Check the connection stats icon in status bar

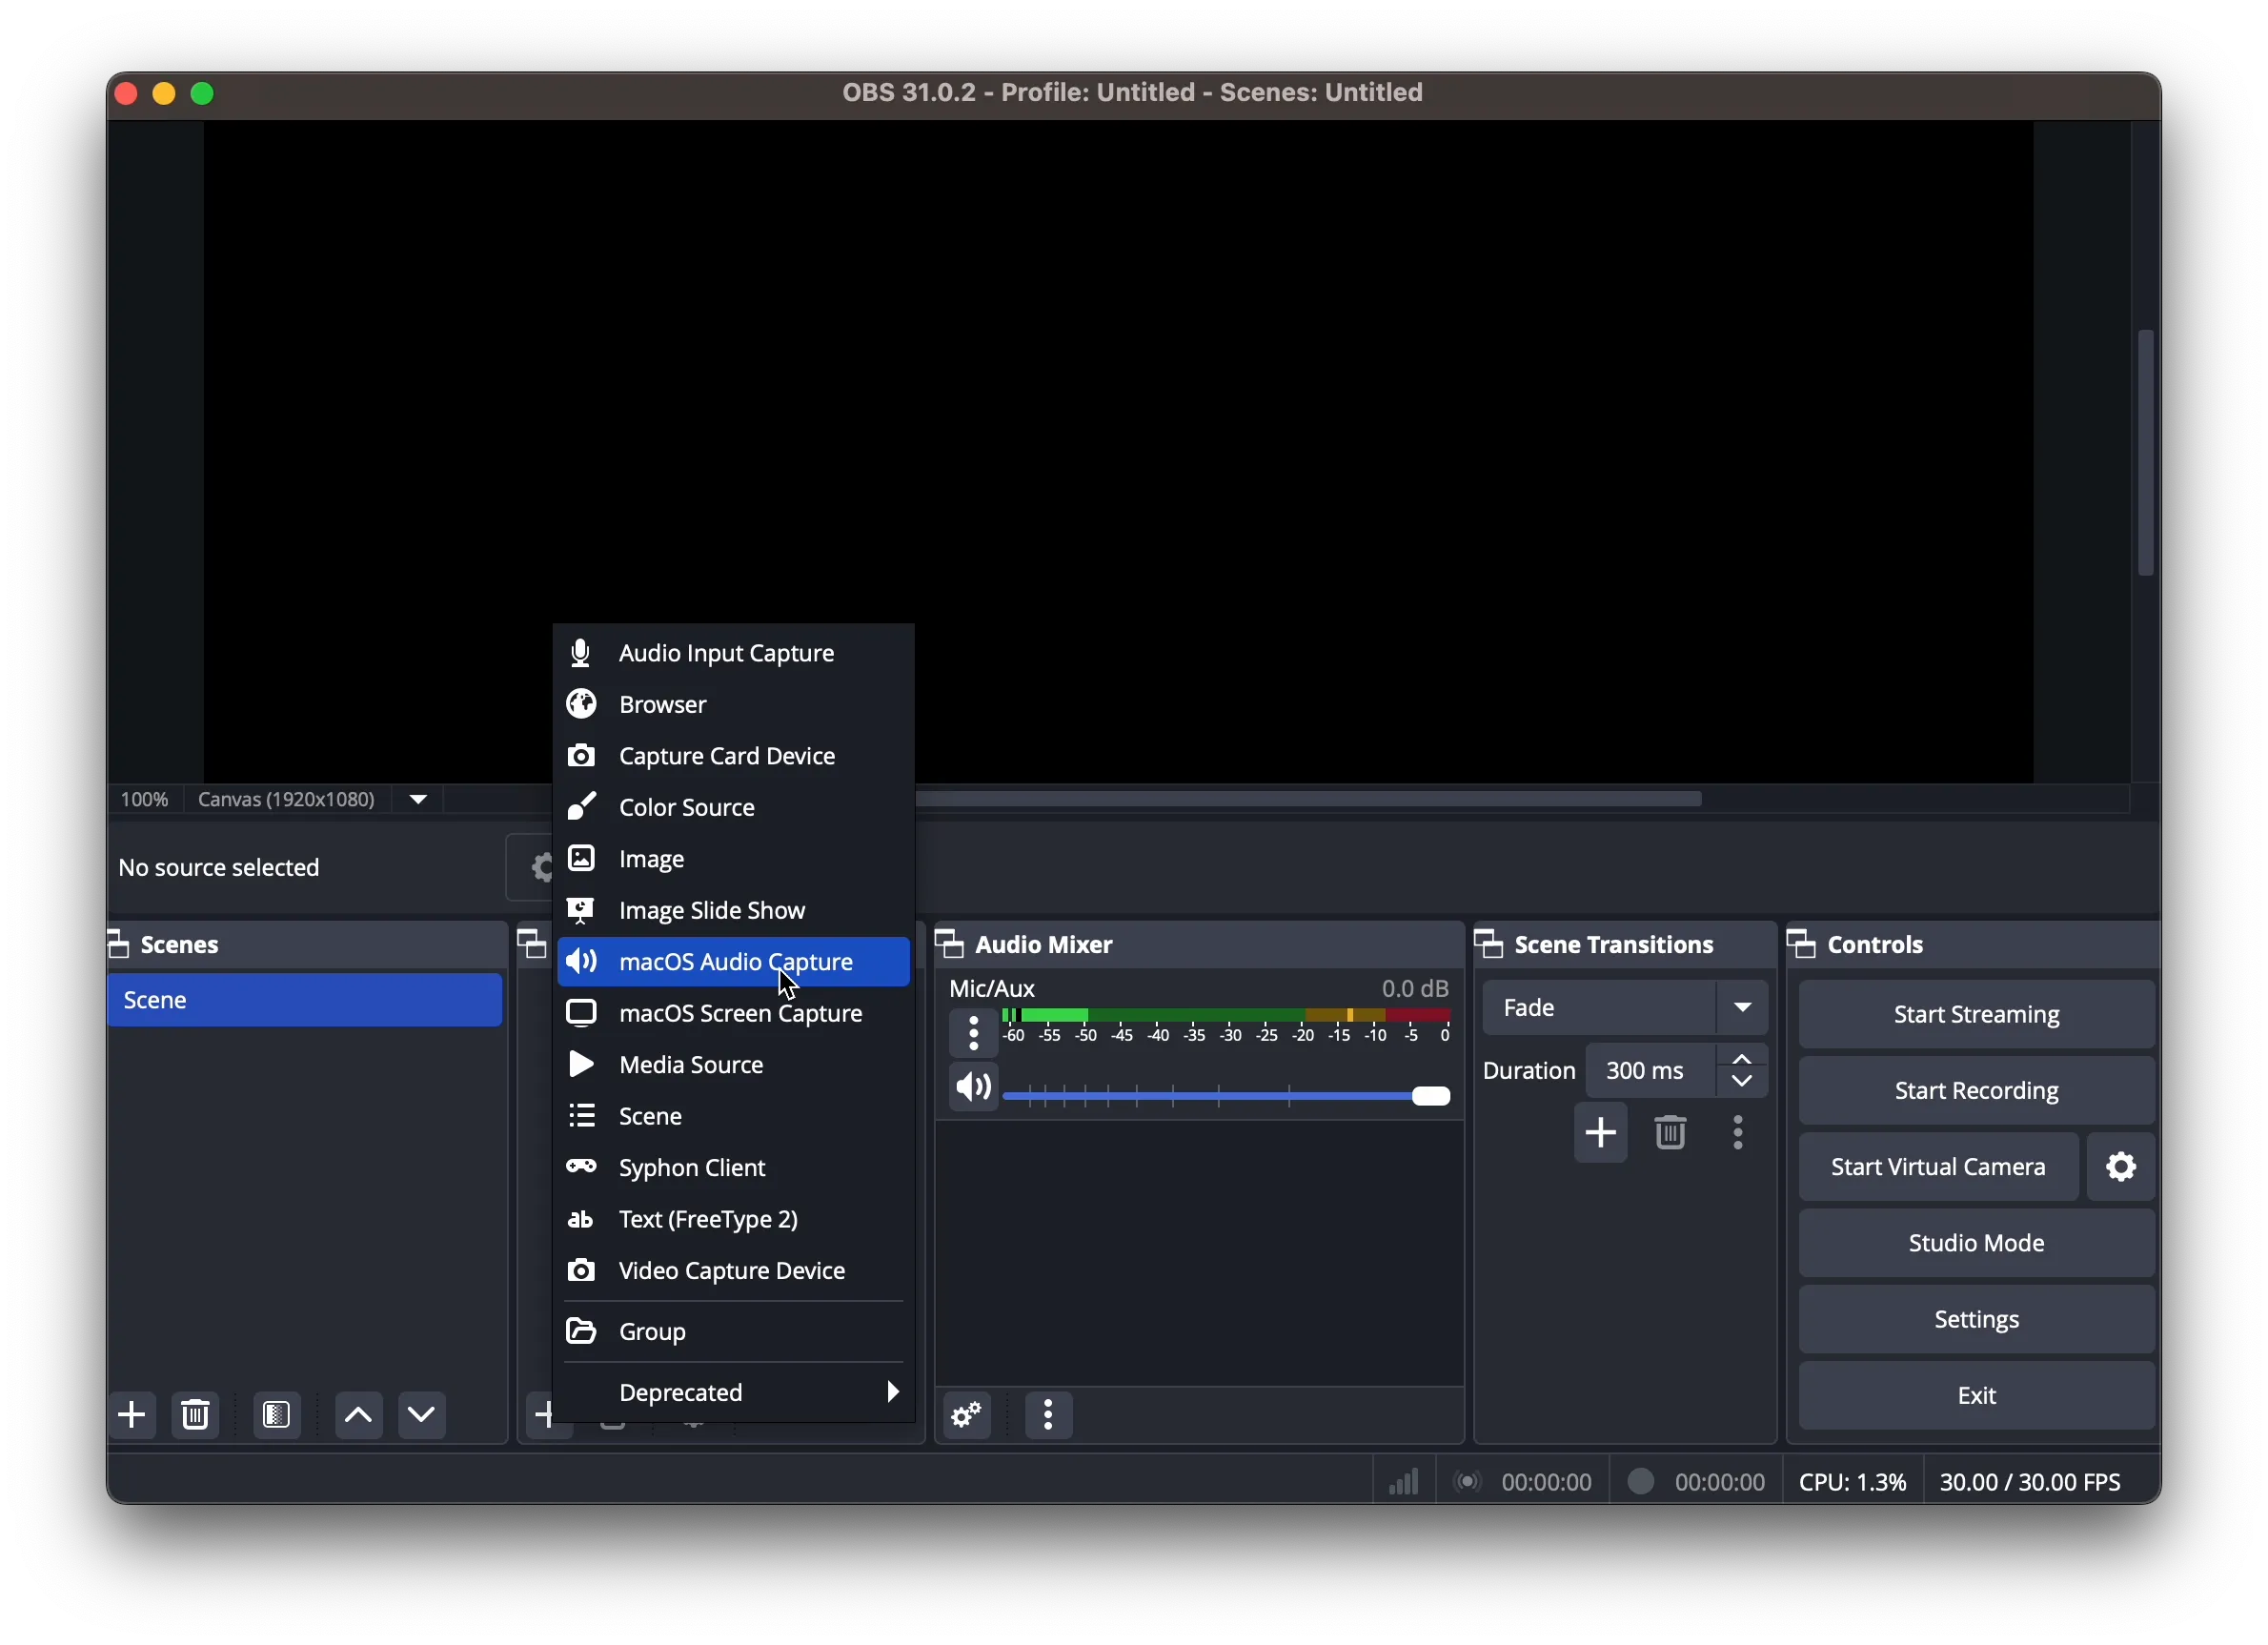pyautogui.click(x=1401, y=1481)
